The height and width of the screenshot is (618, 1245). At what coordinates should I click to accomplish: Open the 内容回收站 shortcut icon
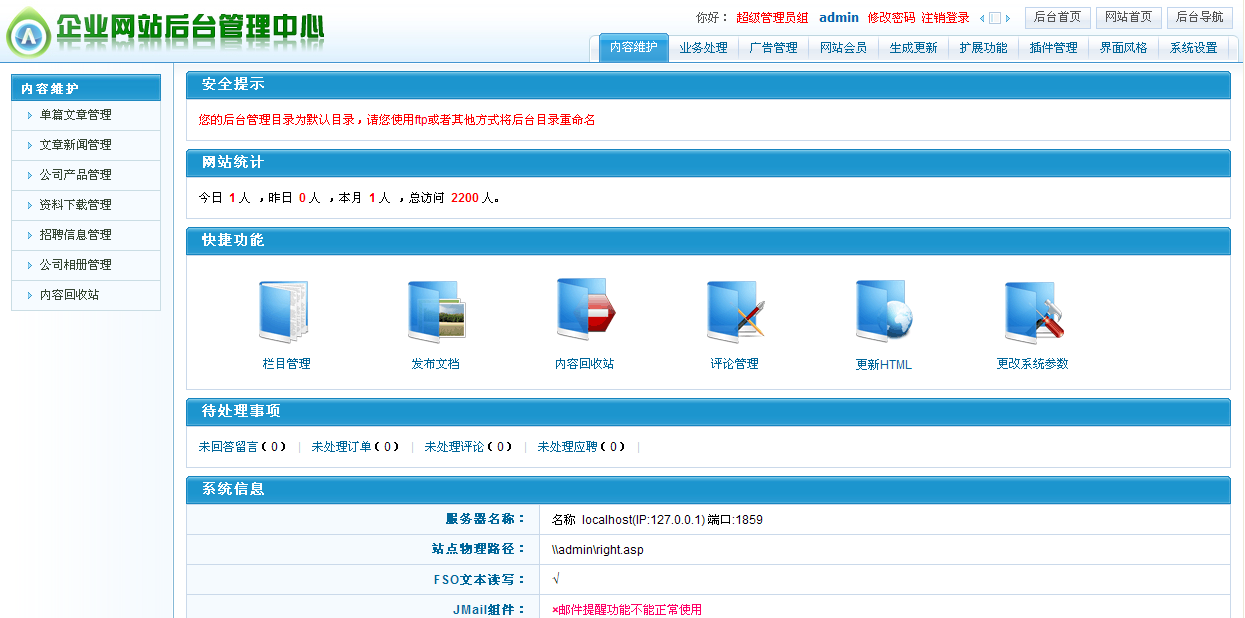click(x=585, y=311)
